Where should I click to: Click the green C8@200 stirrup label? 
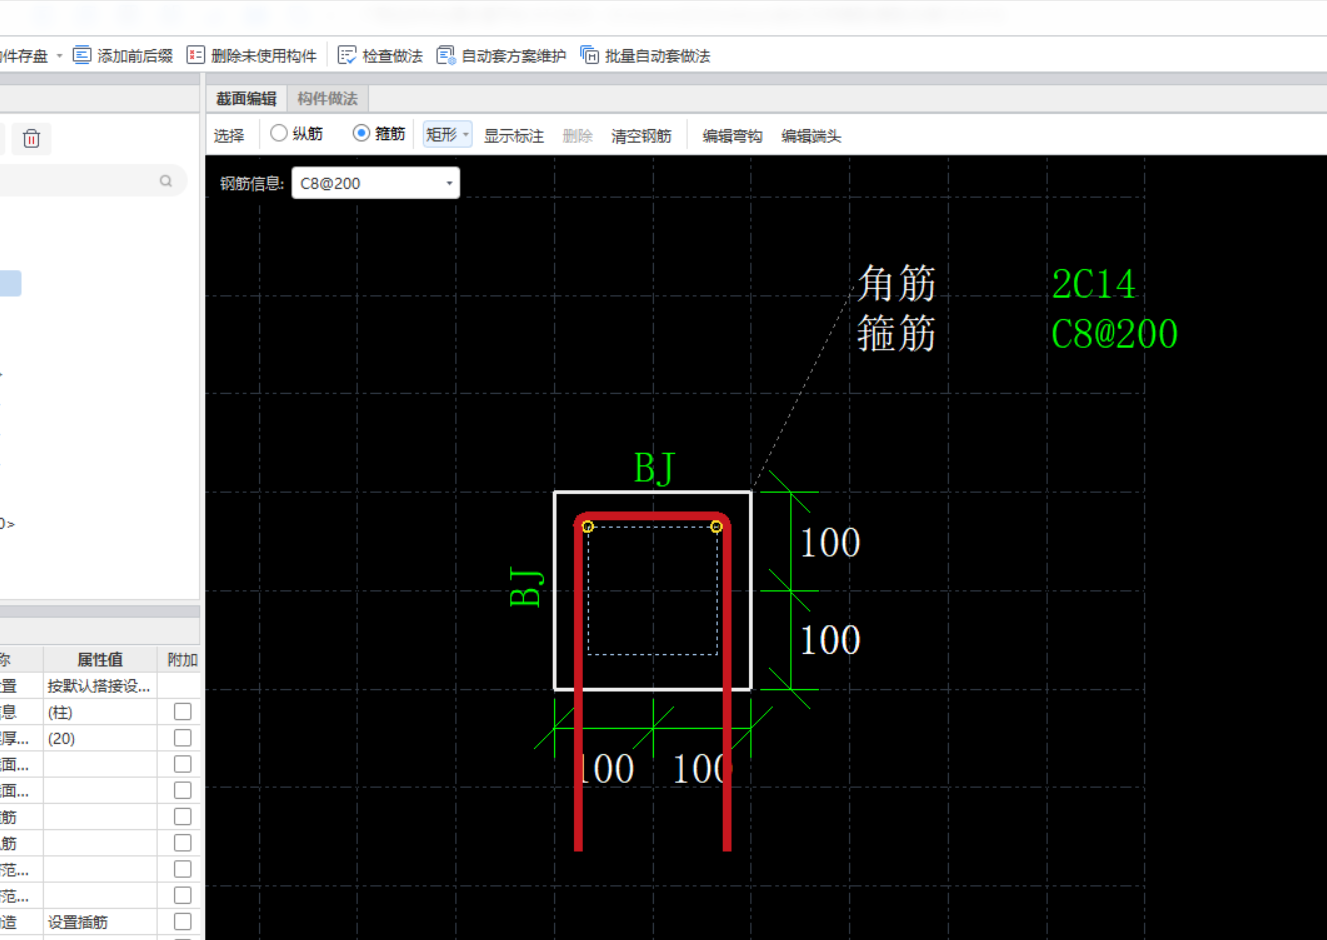point(1114,334)
